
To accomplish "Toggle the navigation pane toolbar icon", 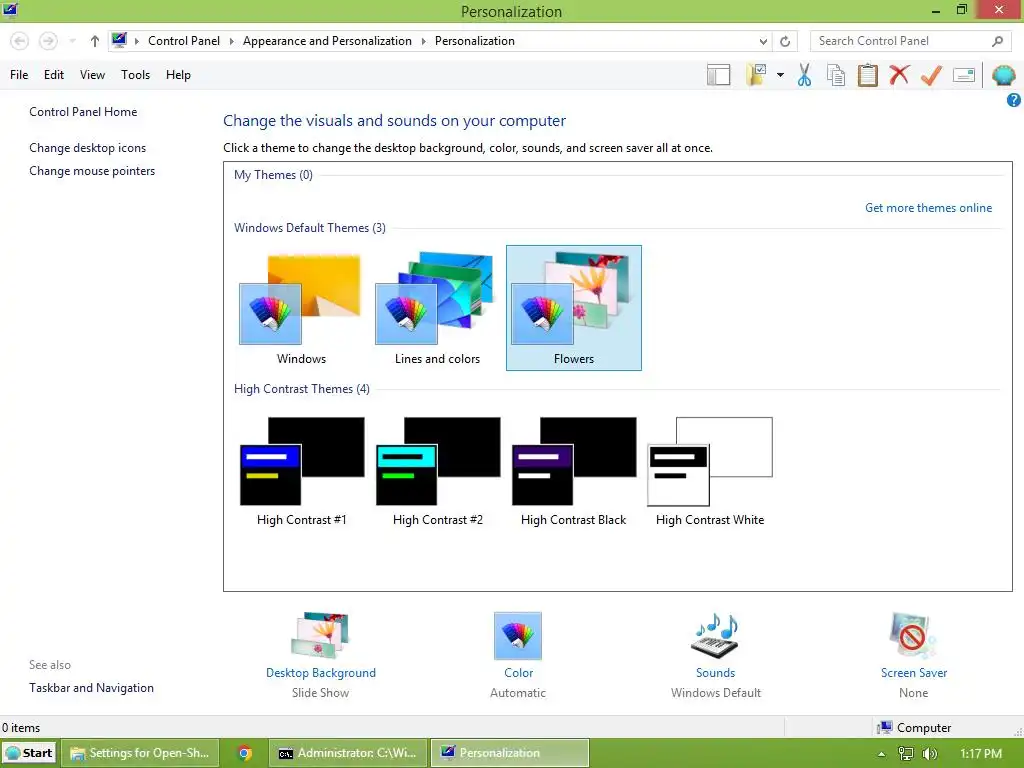I will 718,75.
